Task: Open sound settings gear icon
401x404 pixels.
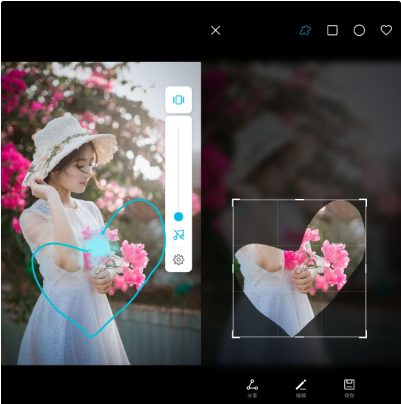Action: pyautogui.click(x=178, y=259)
